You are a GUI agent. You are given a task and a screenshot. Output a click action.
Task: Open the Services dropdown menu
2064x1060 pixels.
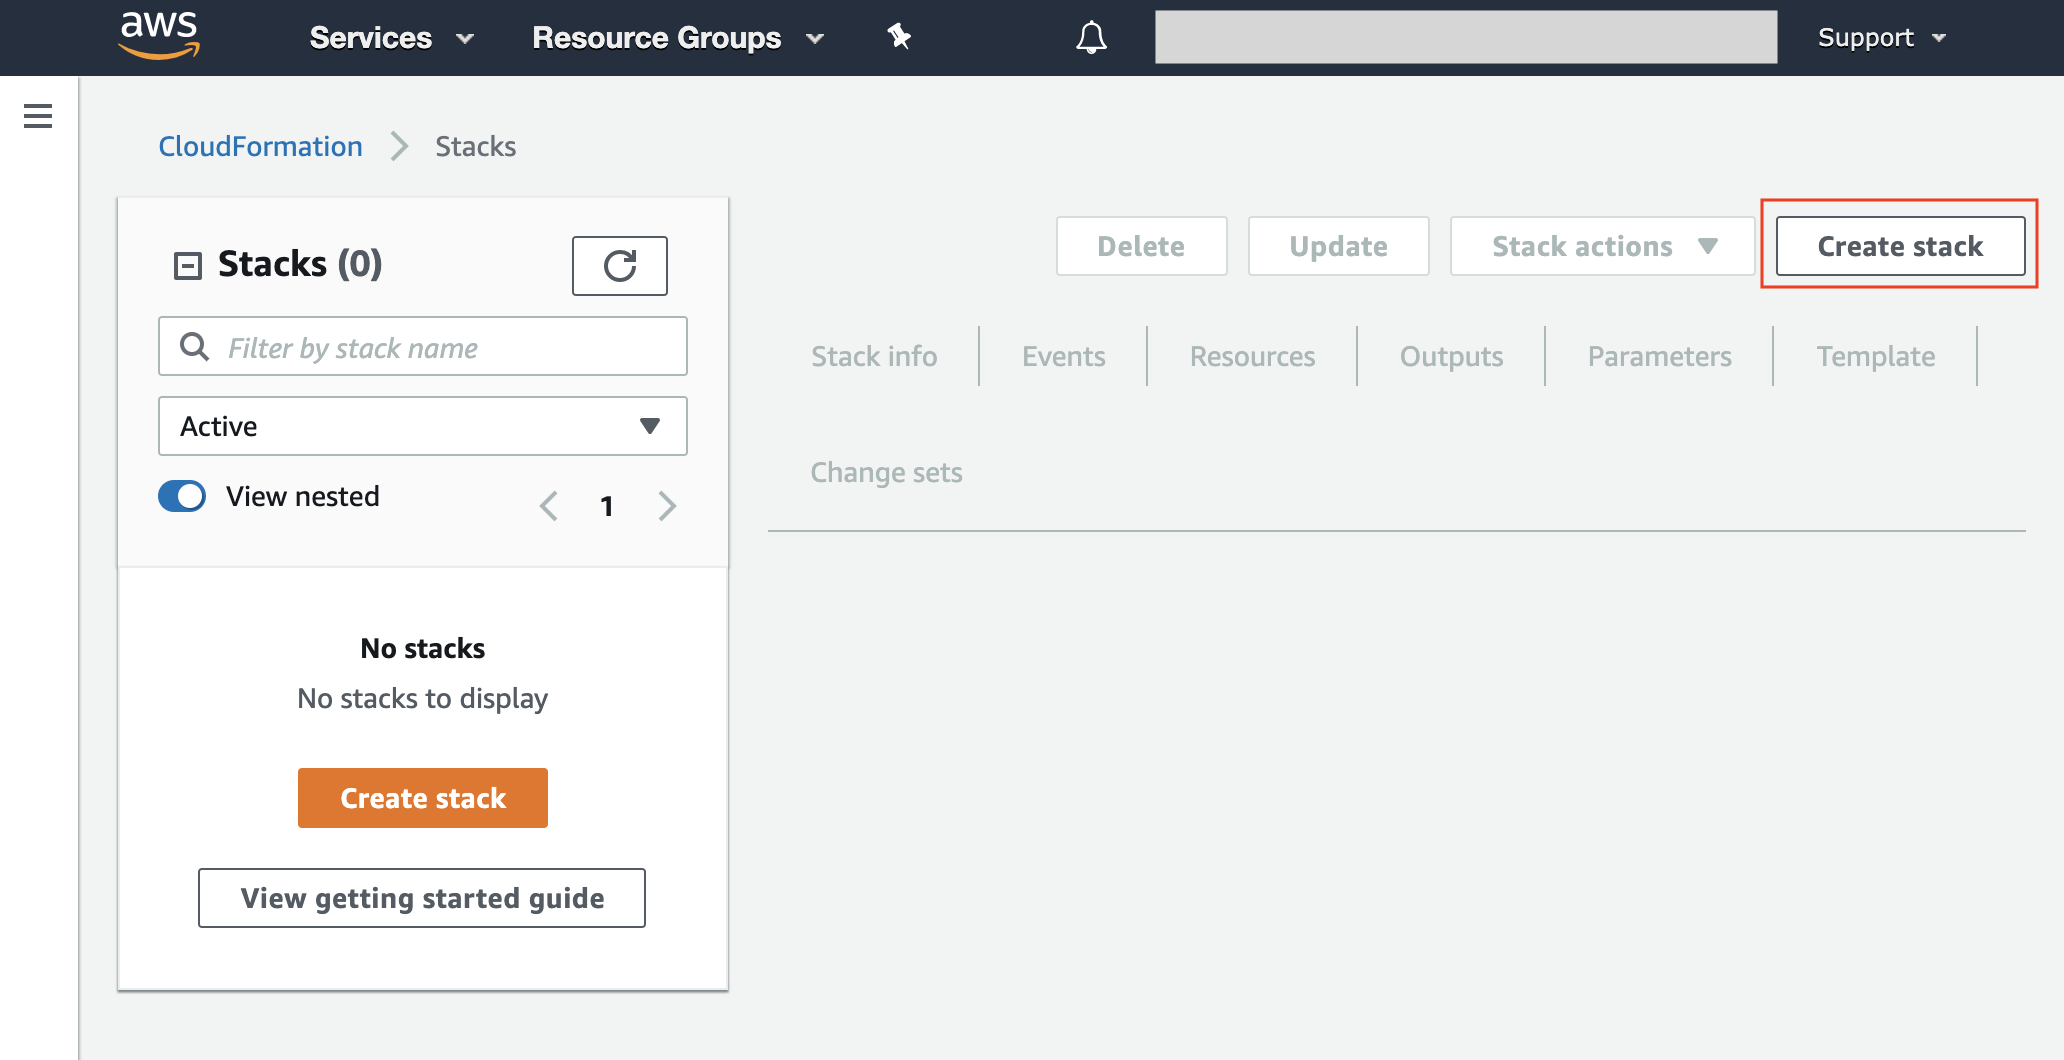tap(391, 38)
